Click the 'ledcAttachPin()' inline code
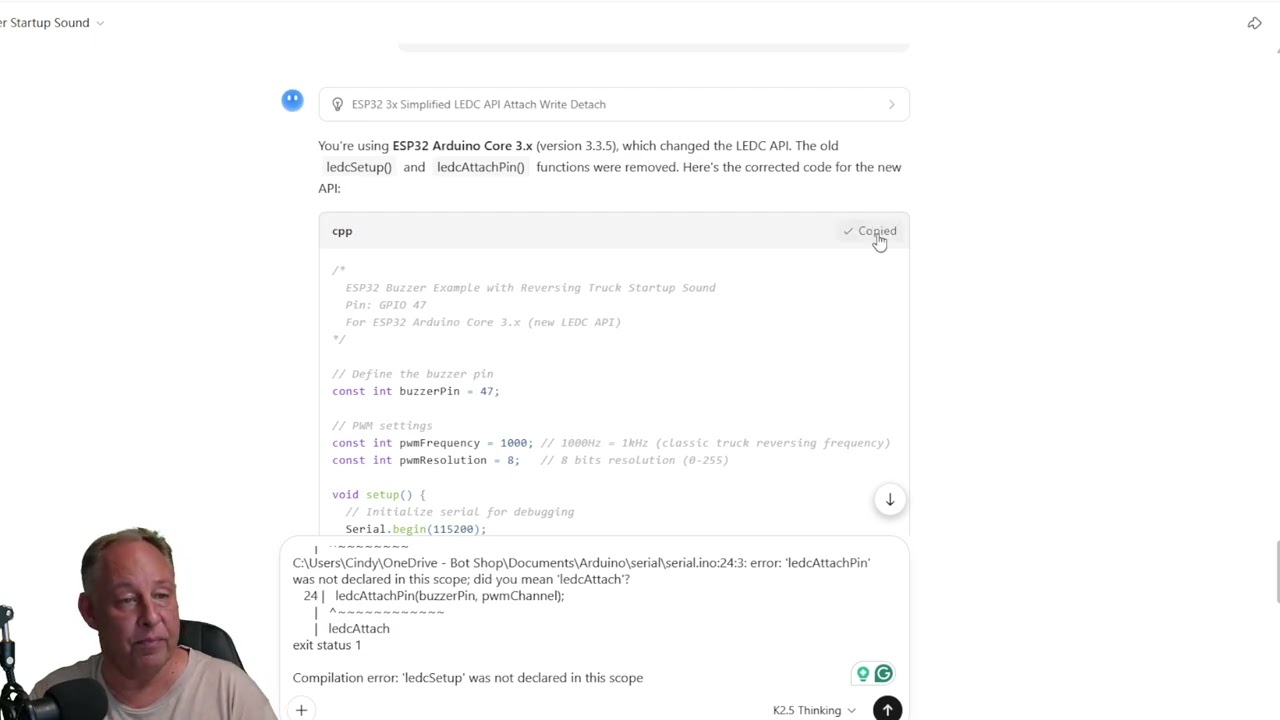Screen dimensions: 1280x720 click(x=480, y=167)
